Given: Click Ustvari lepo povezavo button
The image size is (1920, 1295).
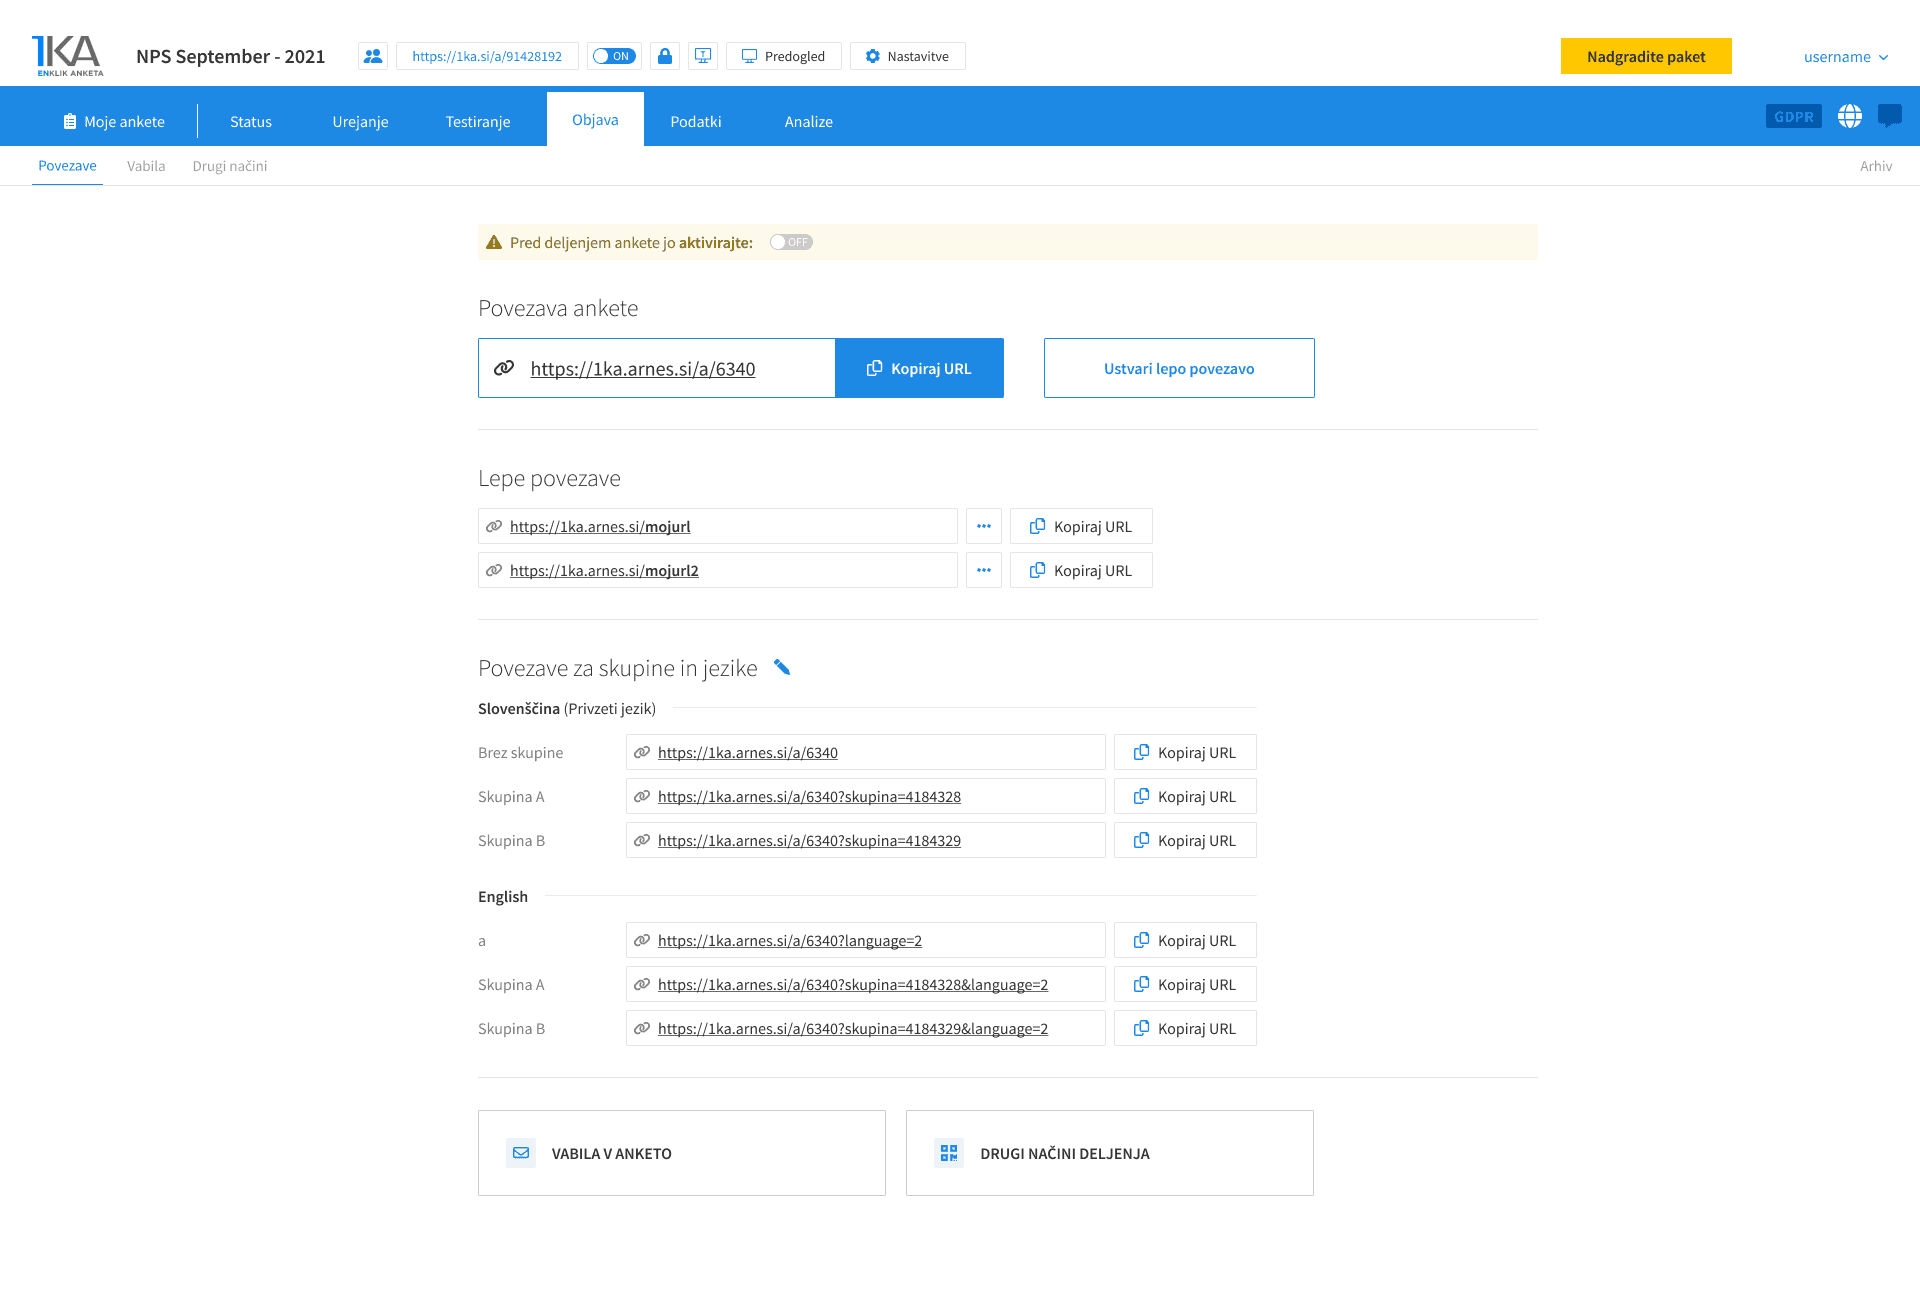Looking at the screenshot, I should [x=1179, y=368].
